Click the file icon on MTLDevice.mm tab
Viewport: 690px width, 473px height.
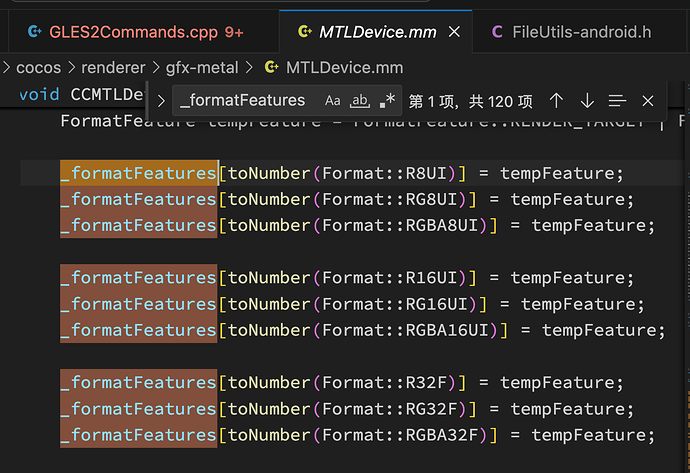pos(305,32)
